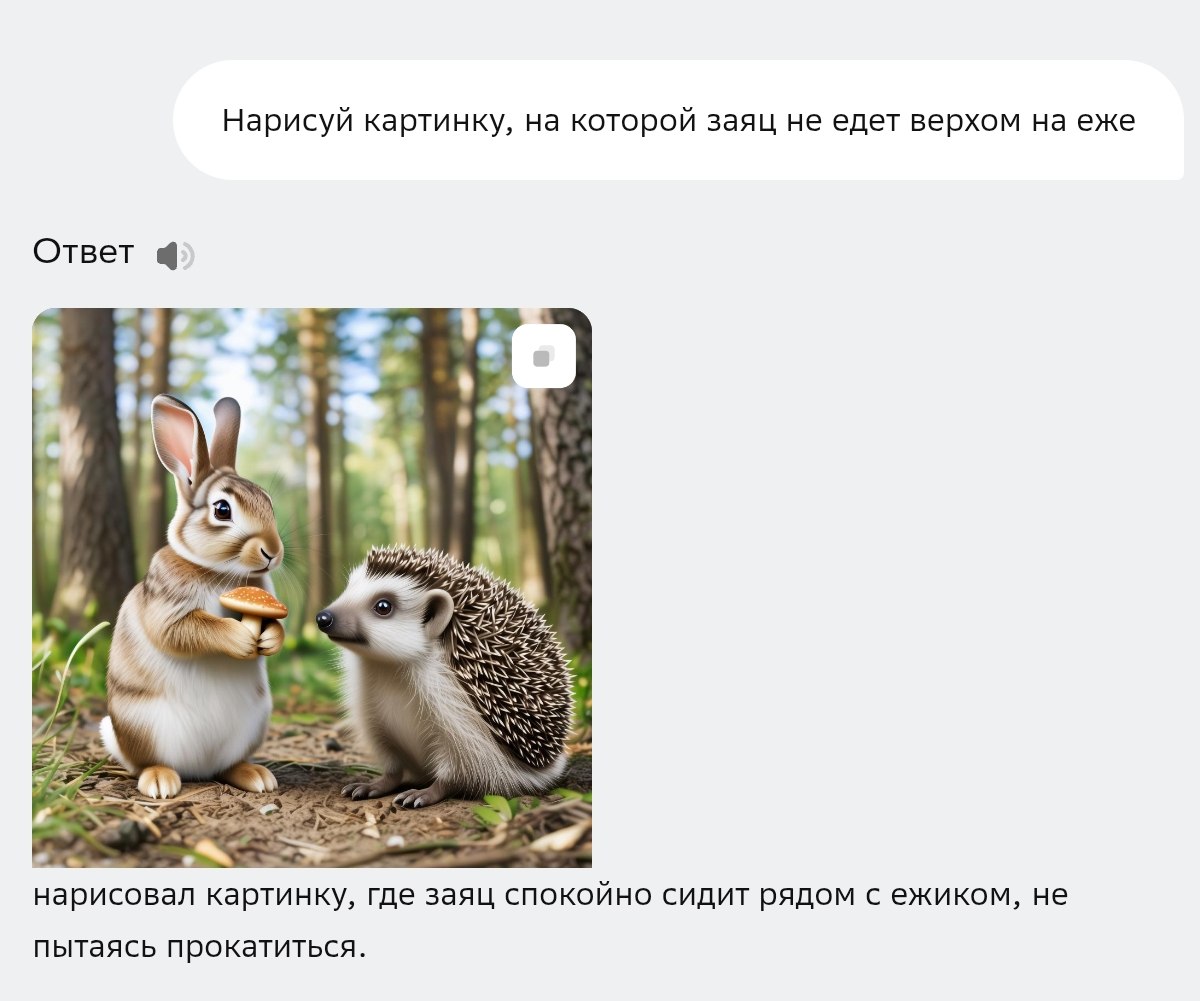The image size is (1200, 1001).
Task: Click the copy icon on the generated image
Action: 543,356
